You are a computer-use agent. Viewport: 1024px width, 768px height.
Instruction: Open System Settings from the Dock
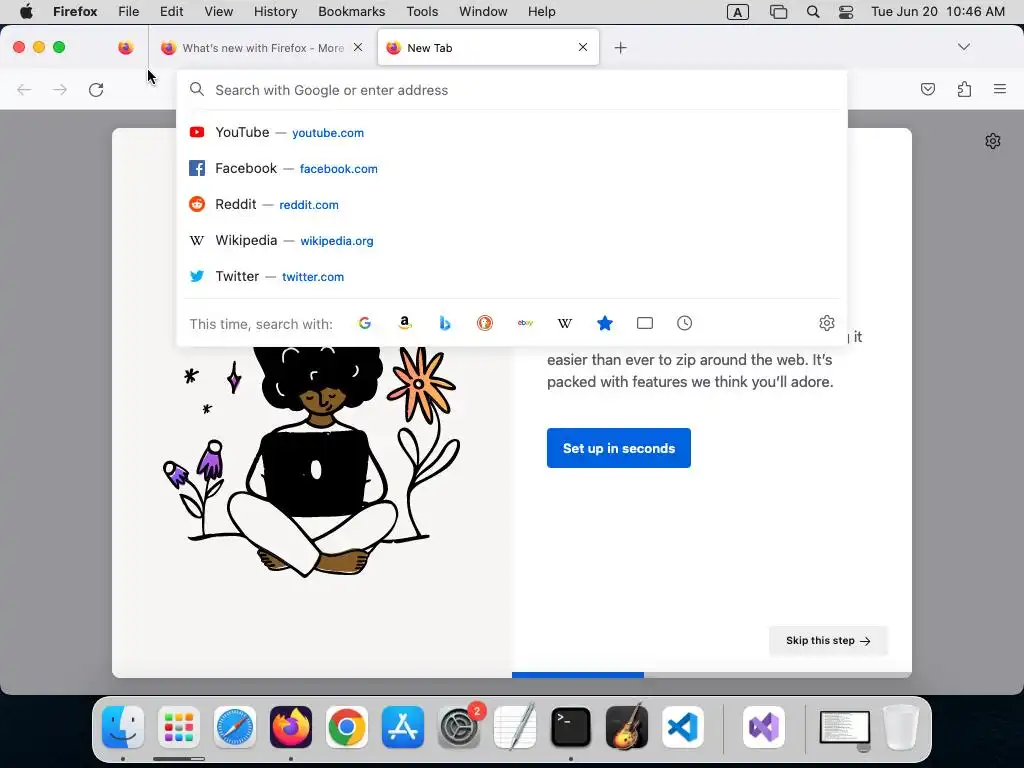tap(459, 727)
